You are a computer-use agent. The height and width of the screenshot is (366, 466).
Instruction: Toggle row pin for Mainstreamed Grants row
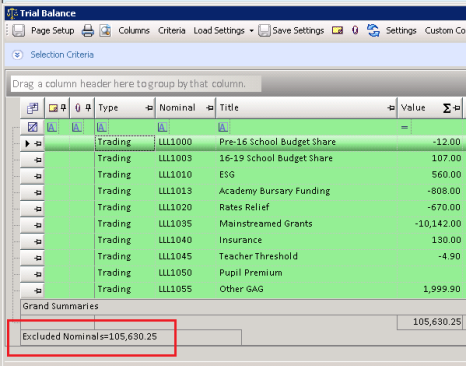click(x=38, y=225)
